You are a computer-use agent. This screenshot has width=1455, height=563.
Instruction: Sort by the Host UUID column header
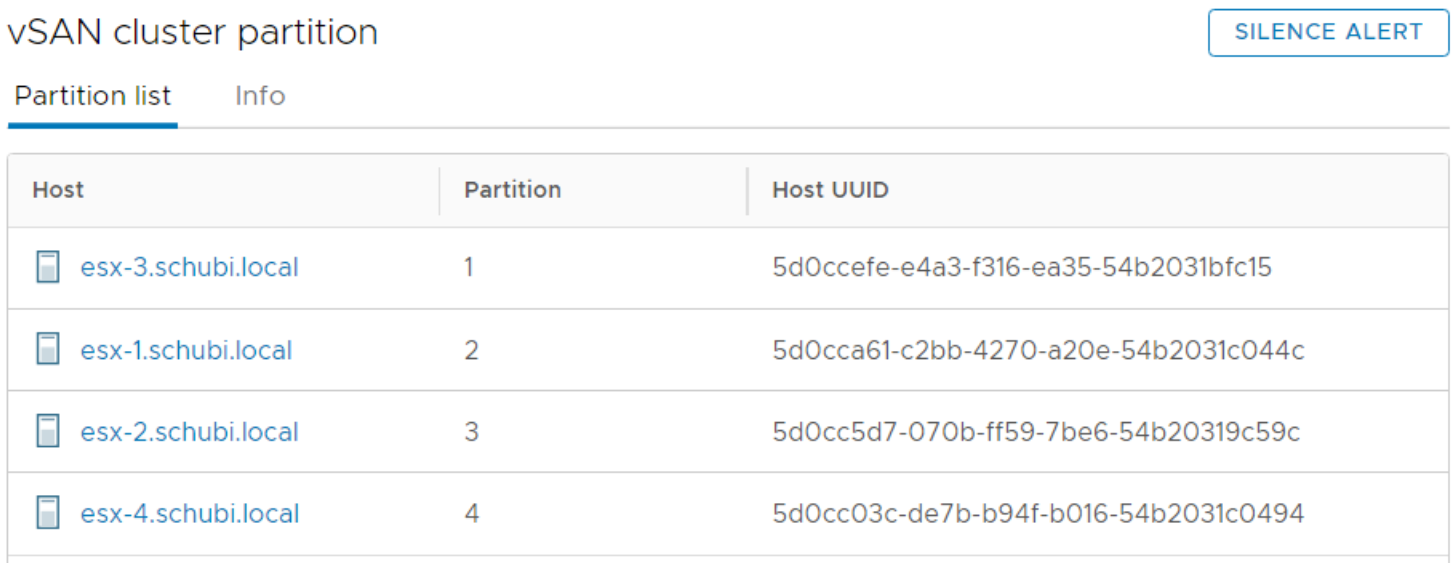point(830,190)
